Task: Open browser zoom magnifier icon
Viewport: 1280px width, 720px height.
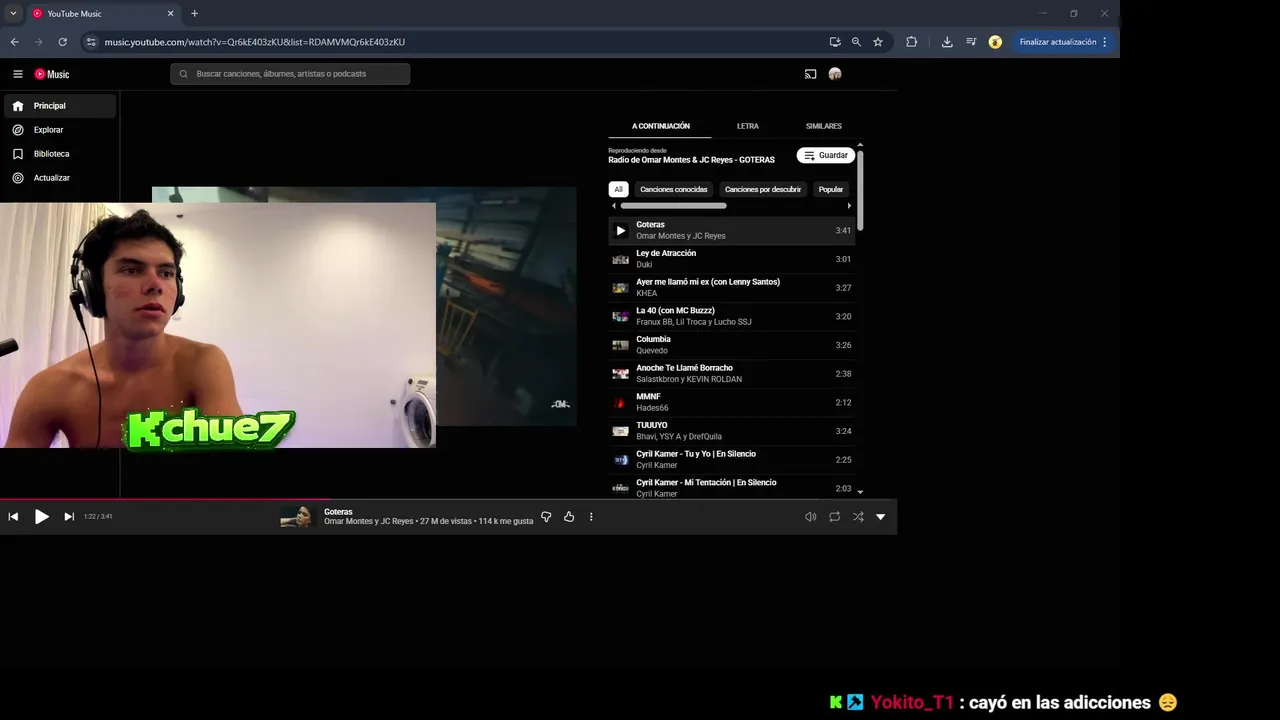Action: coord(856,42)
